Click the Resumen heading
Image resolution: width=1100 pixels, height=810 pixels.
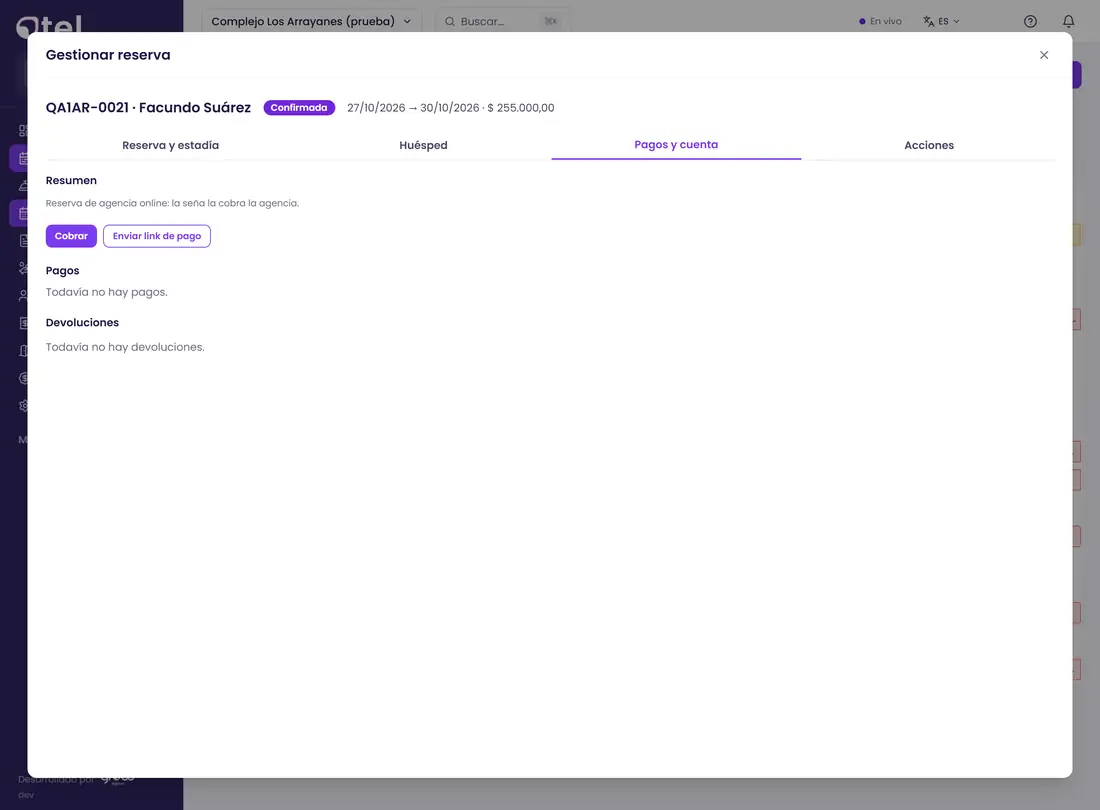[x=71, y=180]
